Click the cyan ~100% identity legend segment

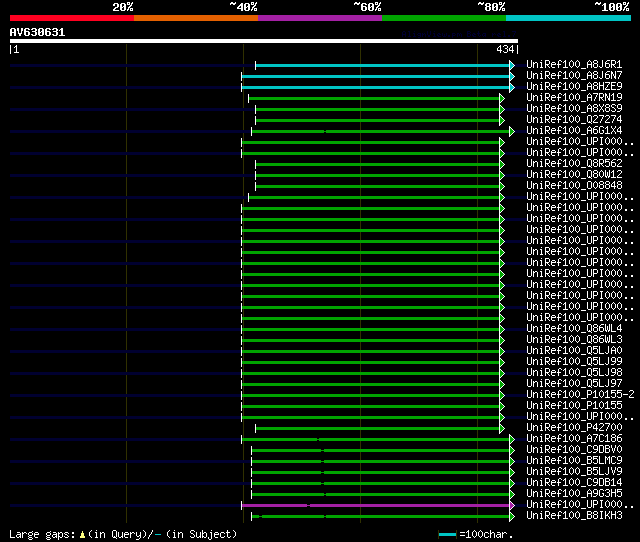click(x=569, y=18)
